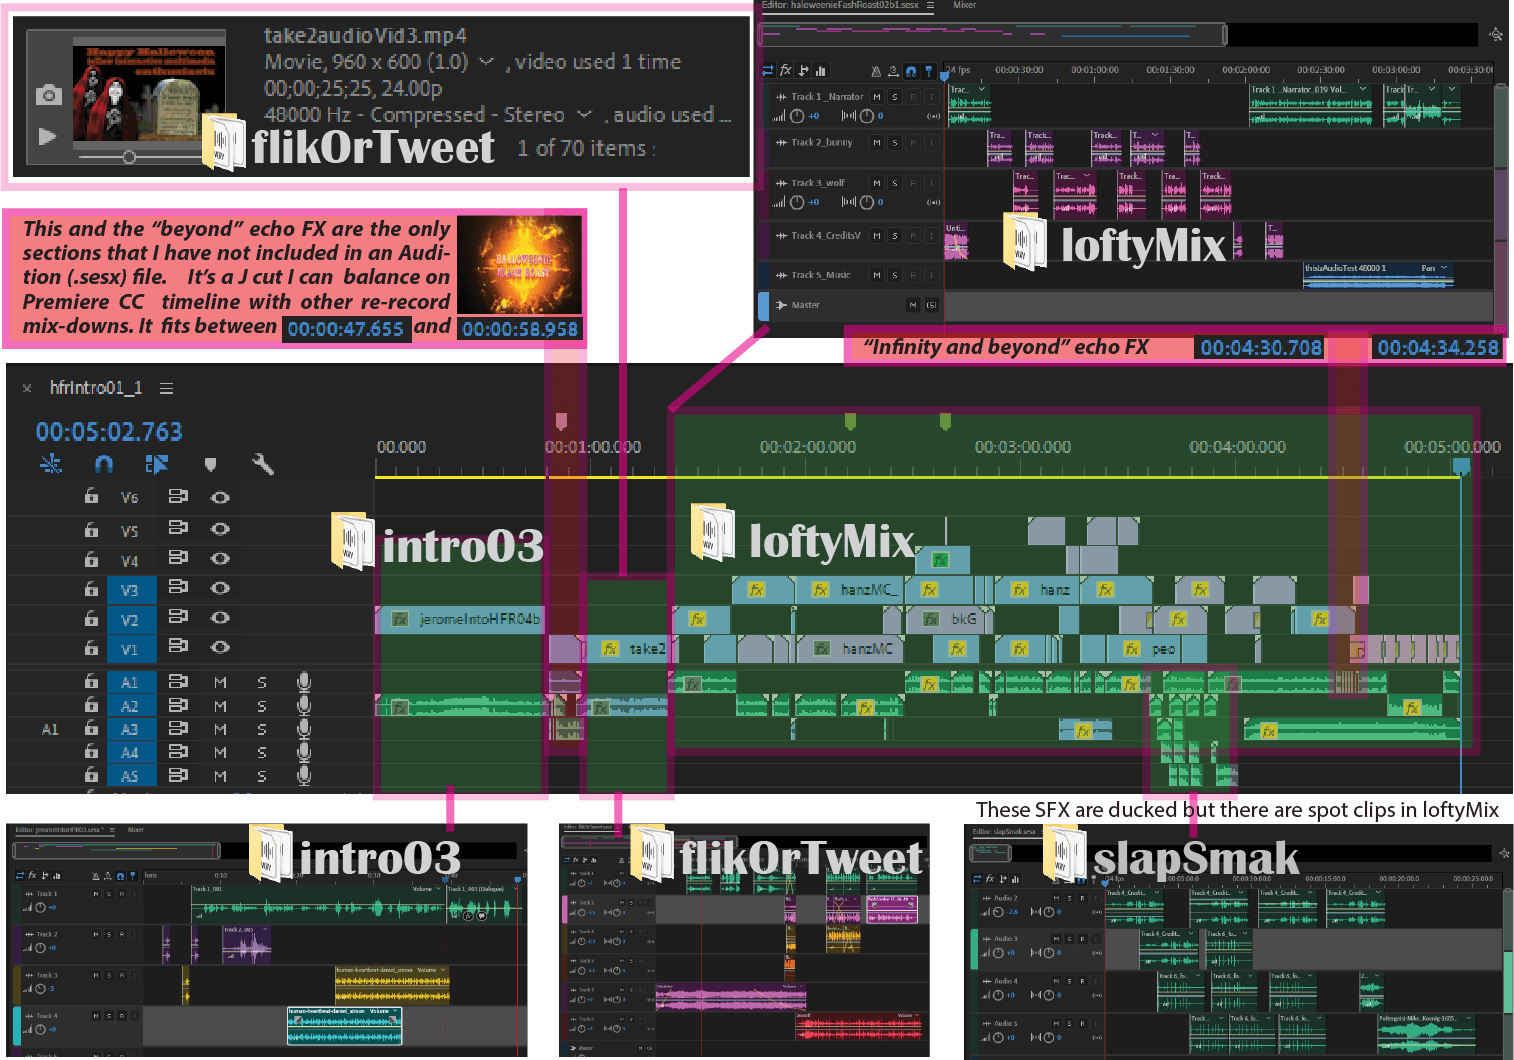Close the hfrIntro01_1 sequence tab
Image resolution: width=1514 pixels, height=1060 pixels.
(x=27, y=388)
